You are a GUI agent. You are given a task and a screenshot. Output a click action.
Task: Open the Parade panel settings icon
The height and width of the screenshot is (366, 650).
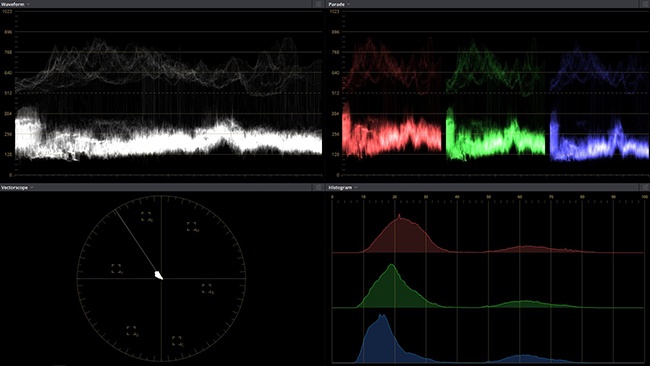[x=645, y=4]
